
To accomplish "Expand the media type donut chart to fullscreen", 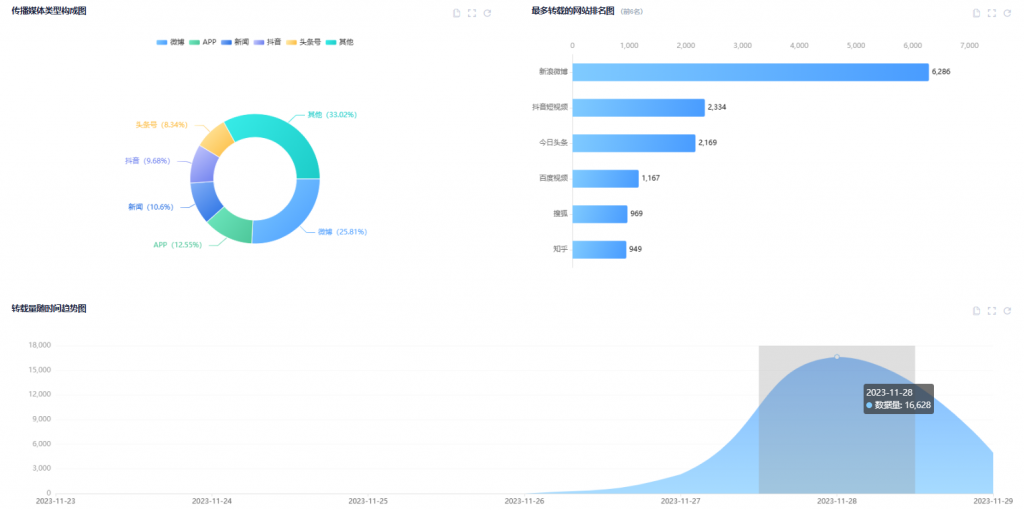I will pos(472,13).
